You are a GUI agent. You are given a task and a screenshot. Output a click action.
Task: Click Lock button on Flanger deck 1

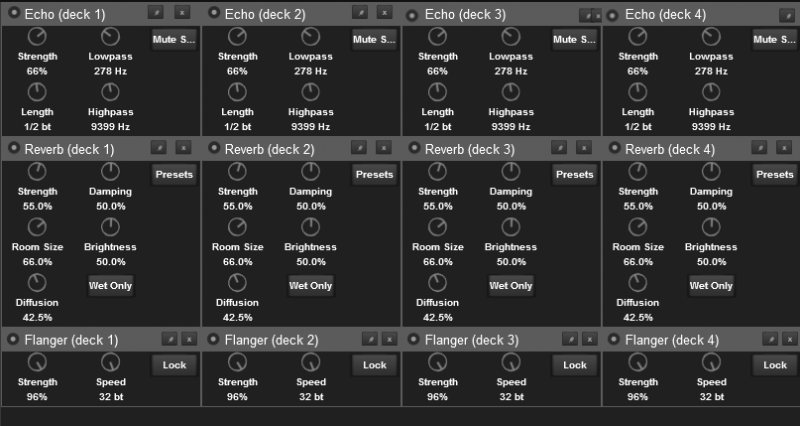[x=174, y=365]
